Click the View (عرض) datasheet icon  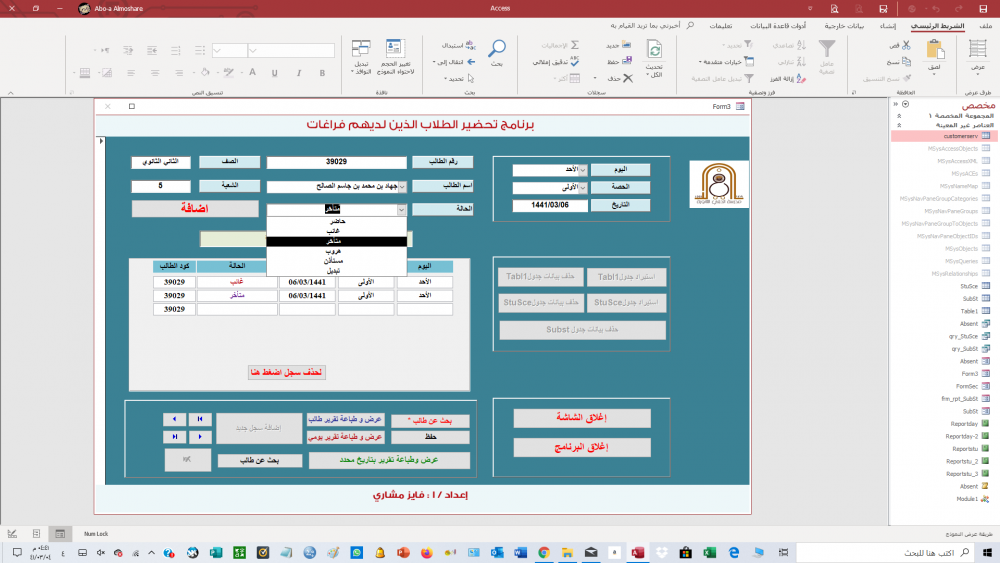pos(978,49)
